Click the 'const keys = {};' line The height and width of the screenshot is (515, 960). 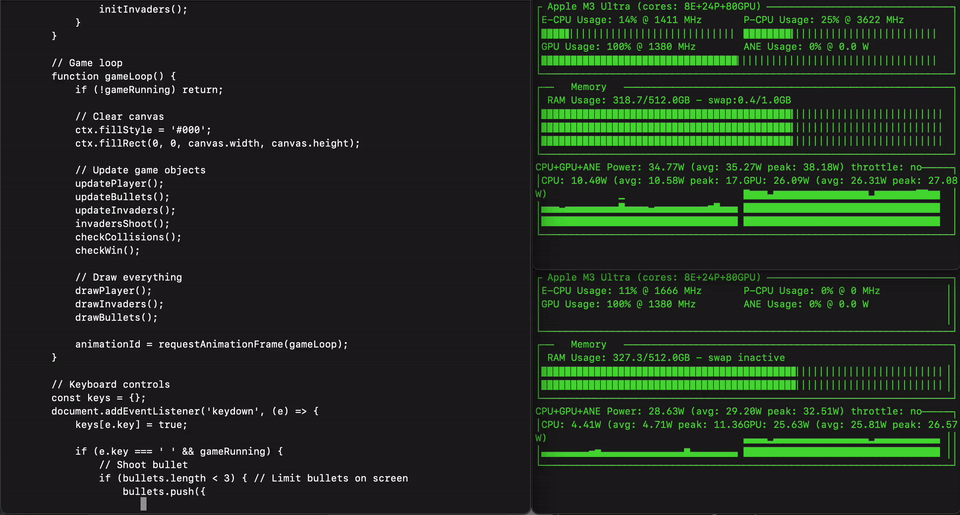coord(99,398)
